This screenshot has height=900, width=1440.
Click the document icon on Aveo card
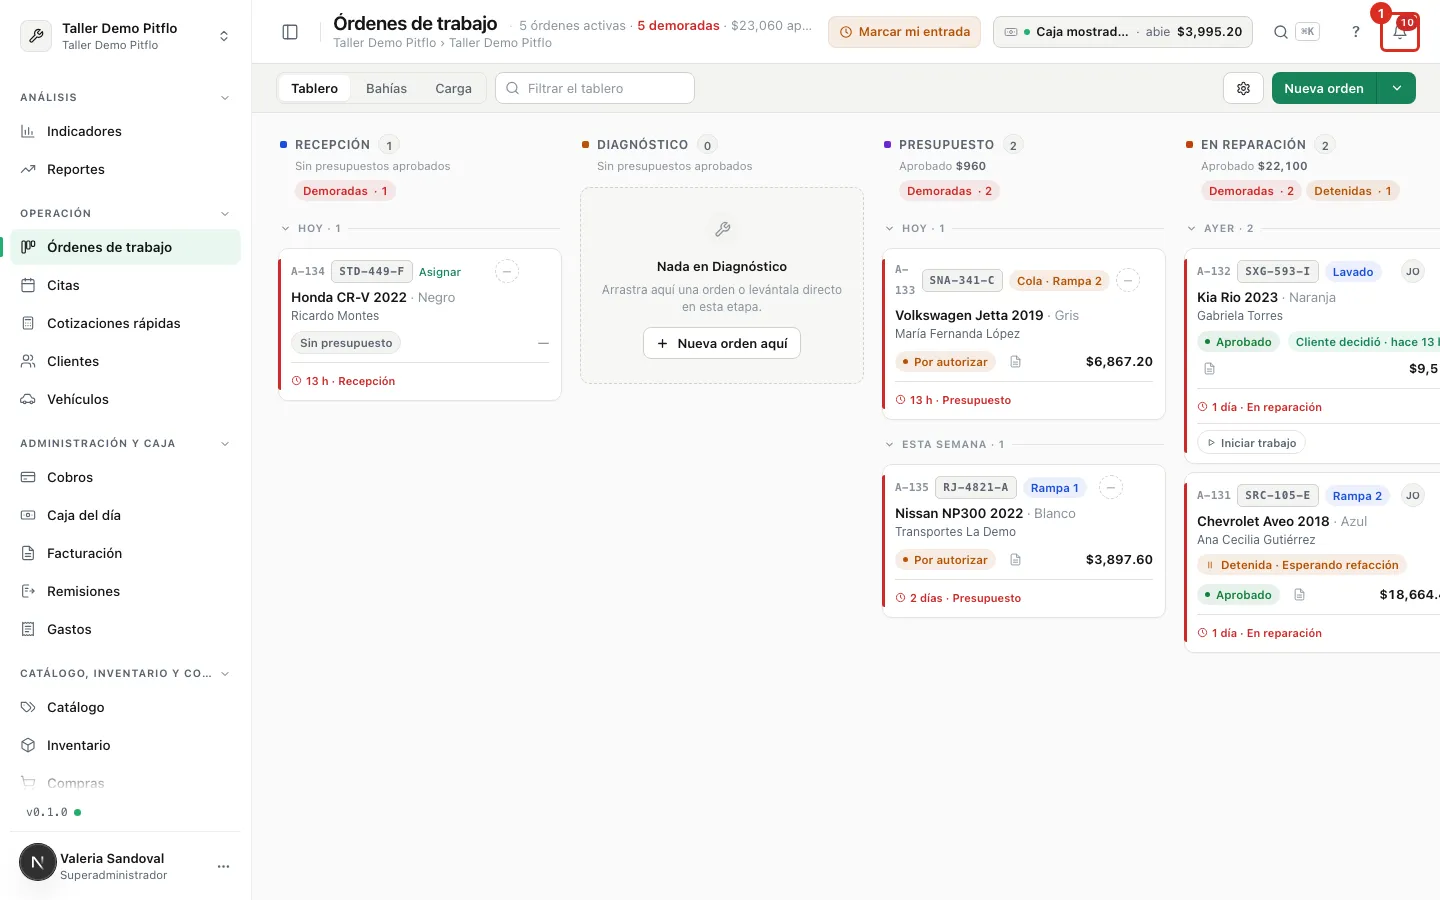1299,595
